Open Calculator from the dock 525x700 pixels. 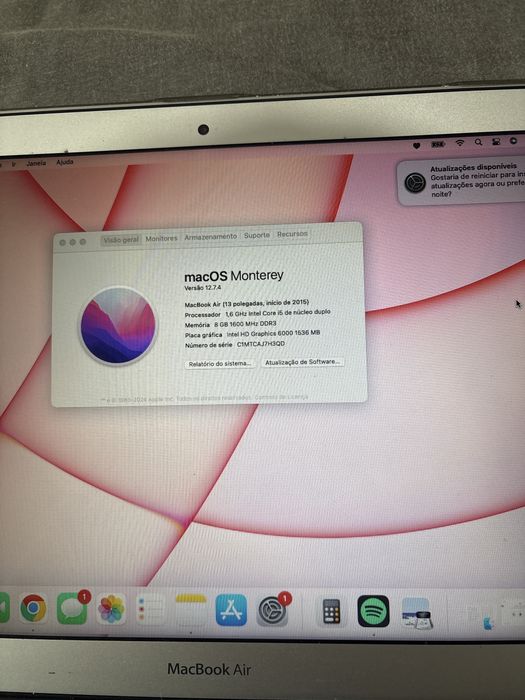[331, 611]
